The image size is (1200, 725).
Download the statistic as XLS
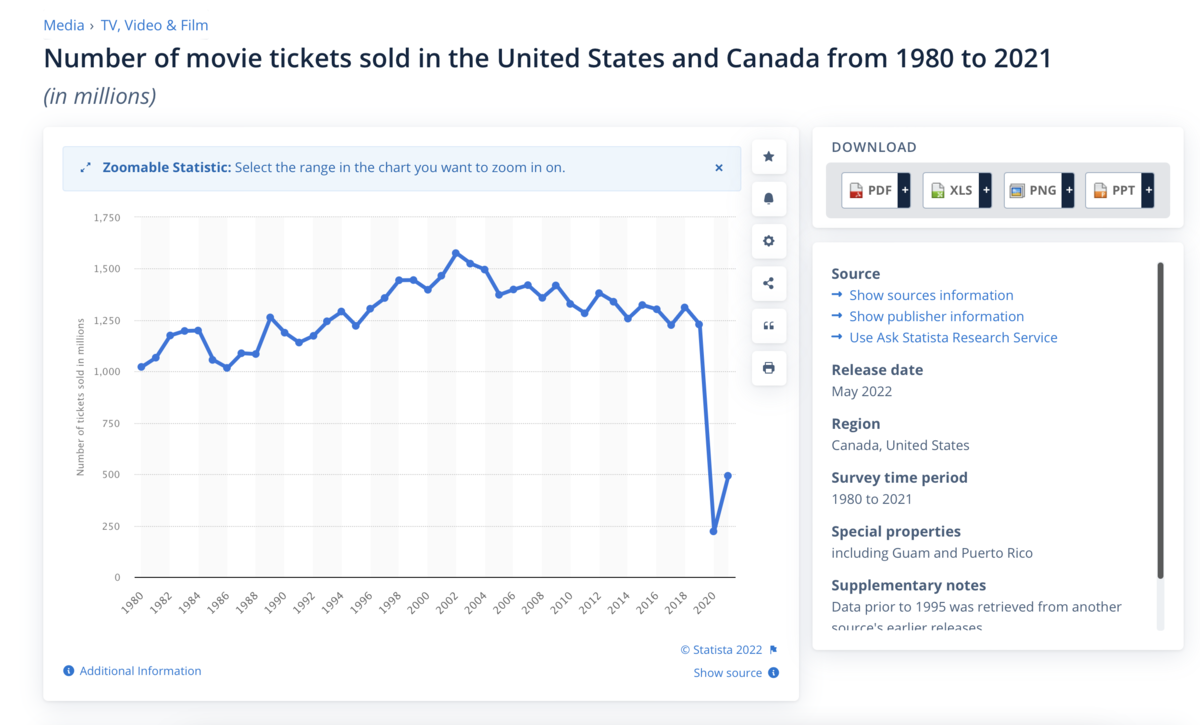950,190
